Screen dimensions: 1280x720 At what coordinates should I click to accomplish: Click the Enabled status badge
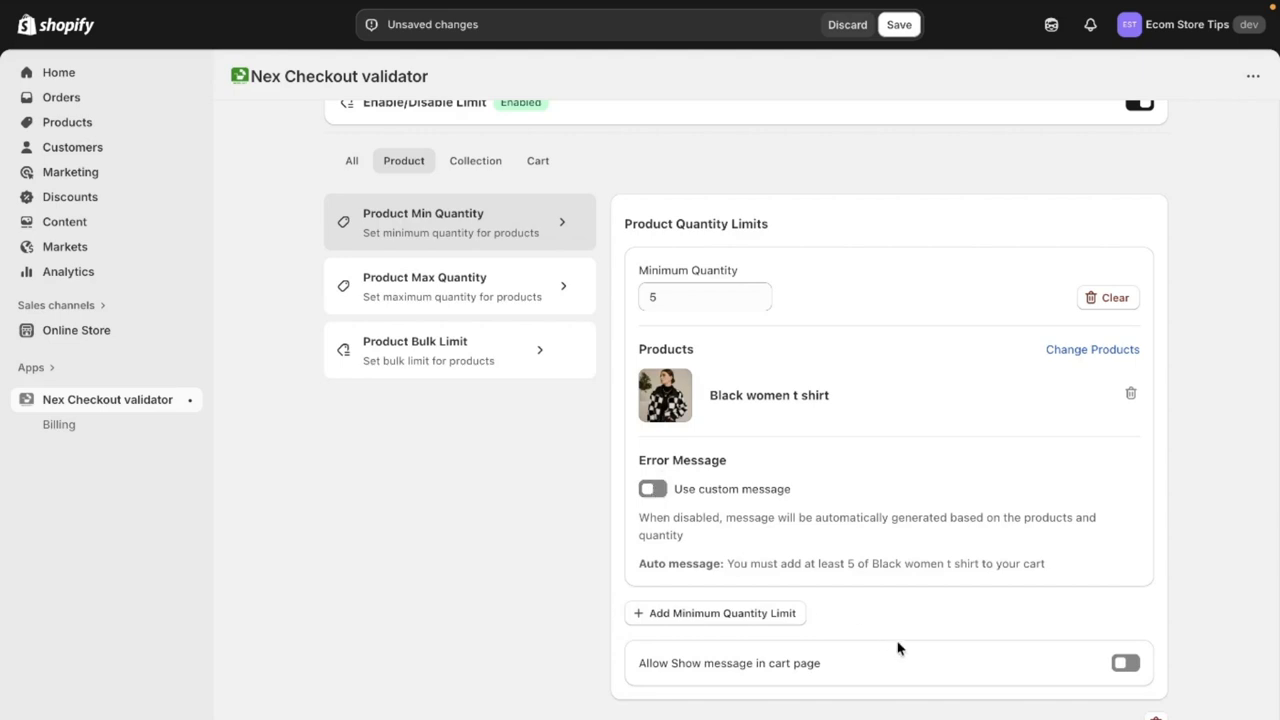(x=521, y=103)
